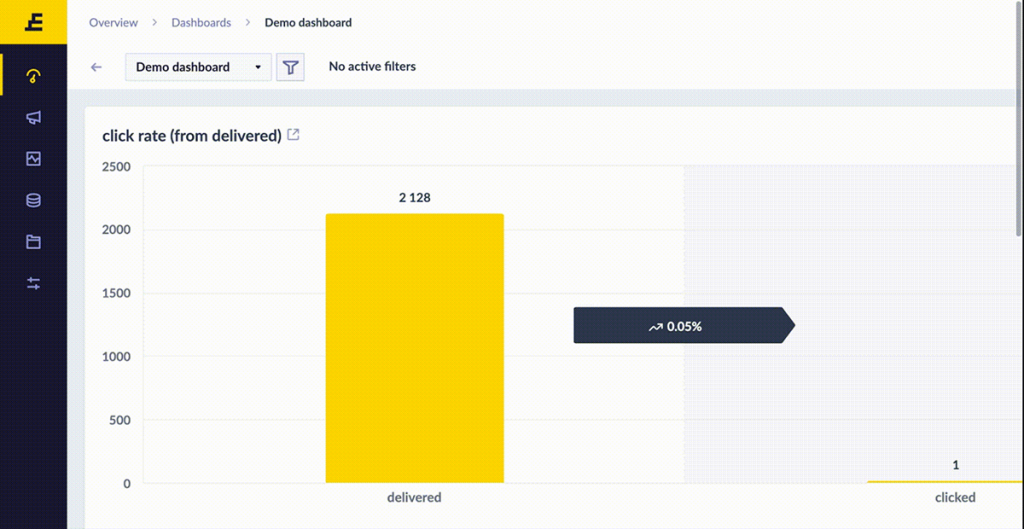Click the Exponea logo in top-left corner
The image size is (1024, 529).
[33, 21]
